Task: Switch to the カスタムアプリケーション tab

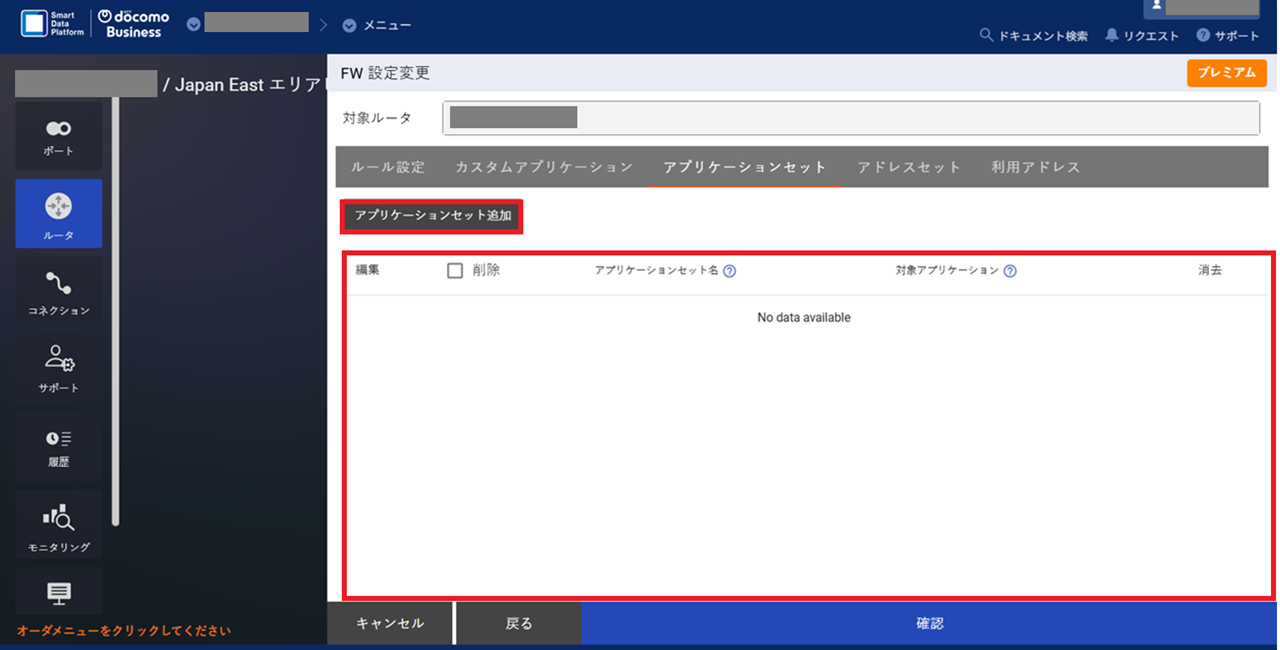Action: click(543, 167)
